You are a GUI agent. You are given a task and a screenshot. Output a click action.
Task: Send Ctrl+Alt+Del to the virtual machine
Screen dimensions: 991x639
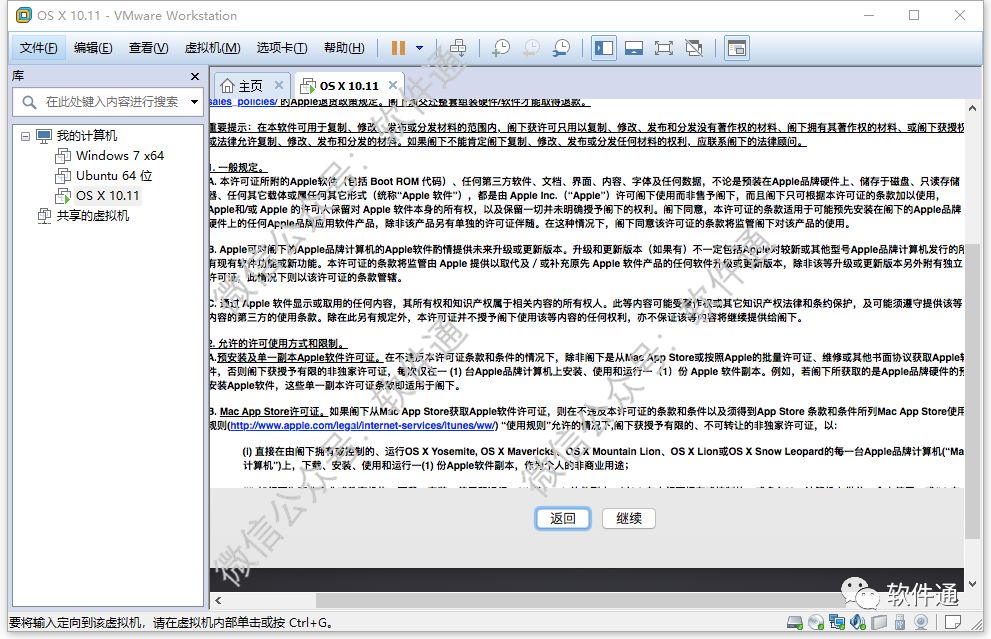pyautogui.click(x=458, y=48)
